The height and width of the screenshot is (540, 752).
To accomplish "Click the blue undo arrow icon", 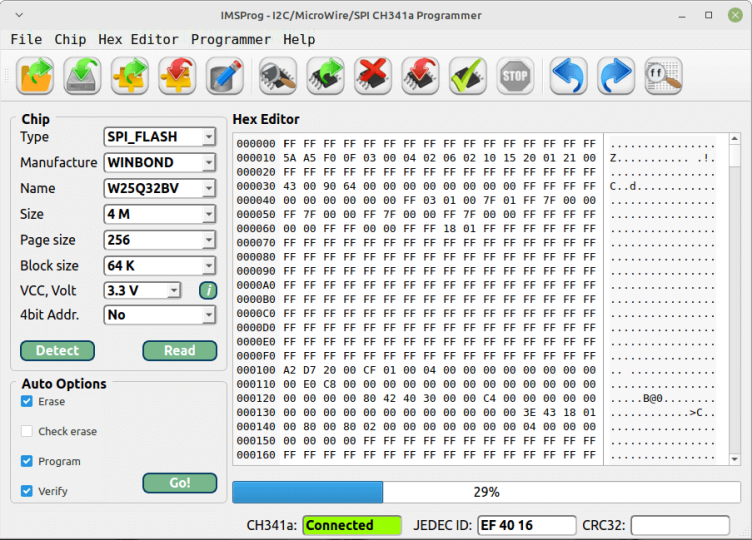I will [568, 76].
